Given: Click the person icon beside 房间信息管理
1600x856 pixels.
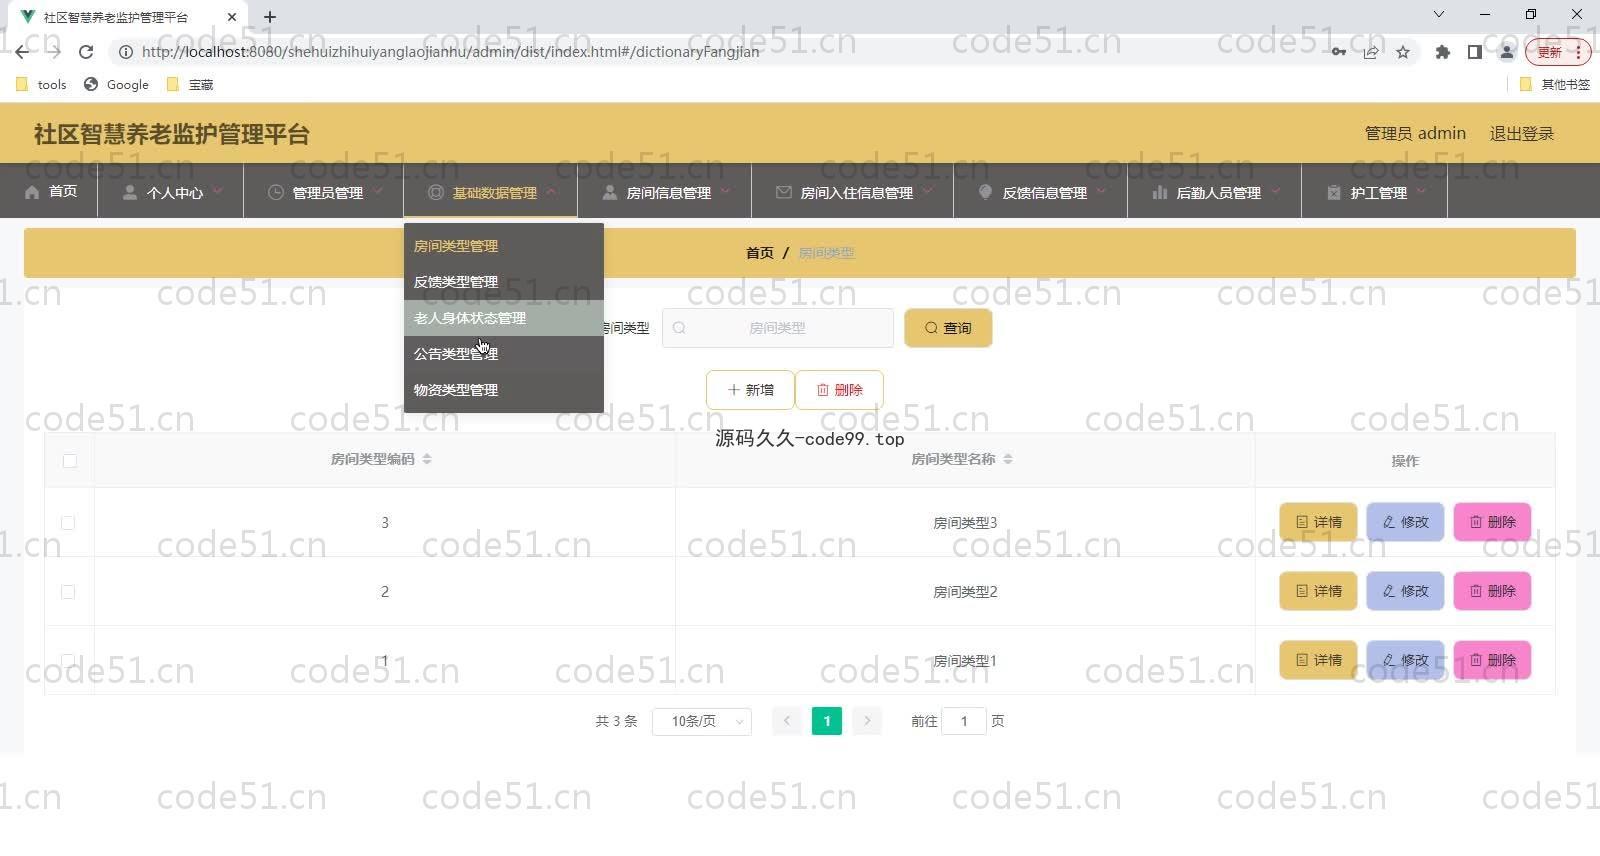Looking at the screenshot, I should 610,192.
